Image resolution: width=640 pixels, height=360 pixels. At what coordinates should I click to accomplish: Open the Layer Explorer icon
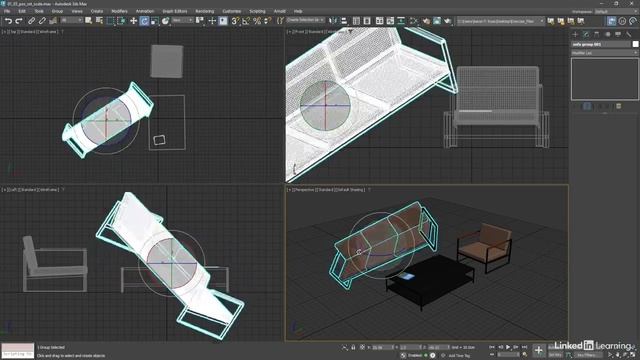367,21
